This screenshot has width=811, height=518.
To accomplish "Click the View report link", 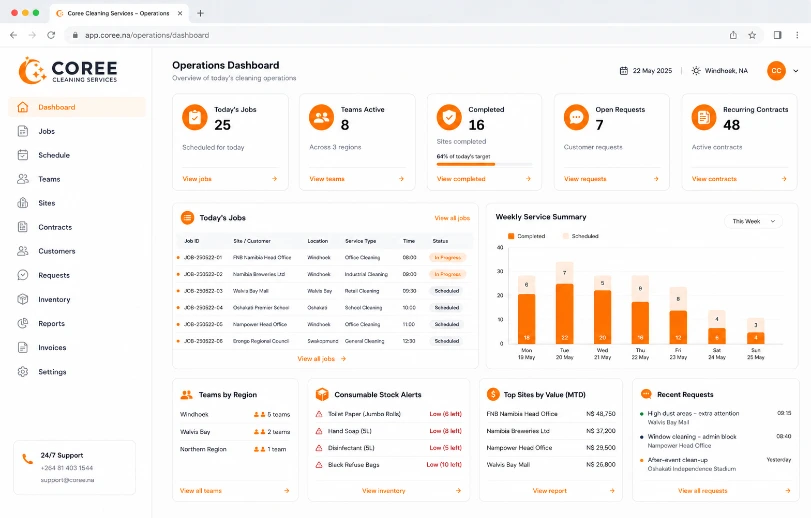I will [x=550, y=491].
